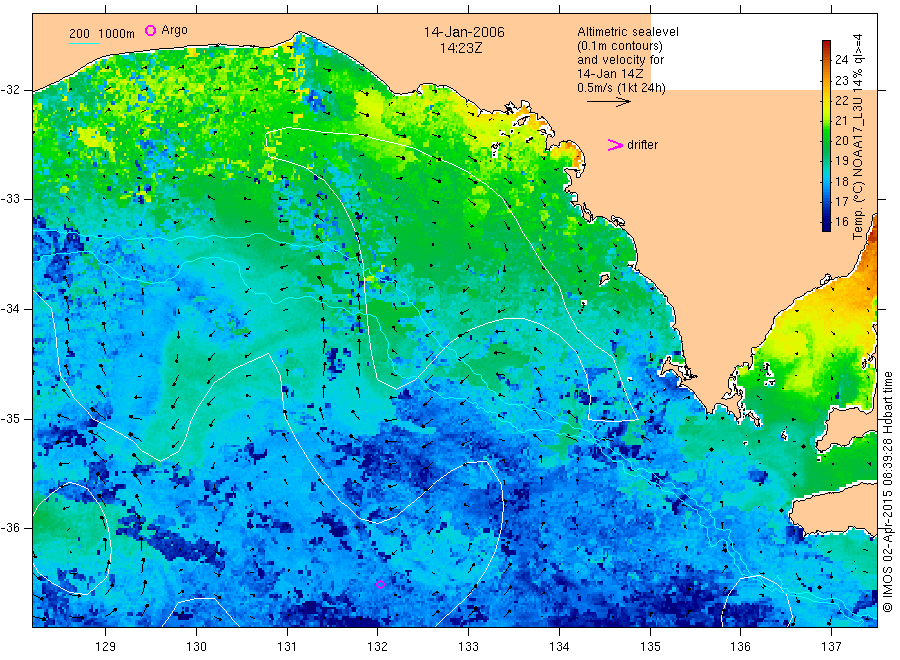Click the longitude label '129'

click(x=106, y=646)
